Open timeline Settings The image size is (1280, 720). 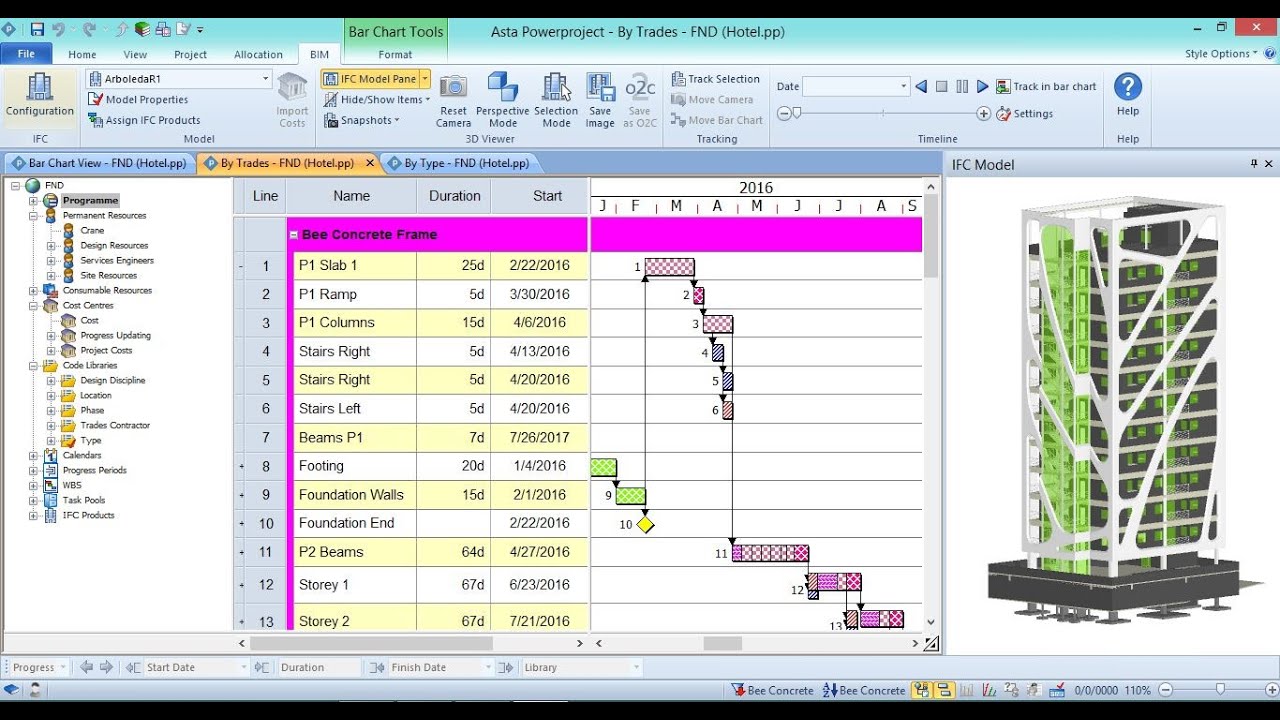click(1024, 114)
